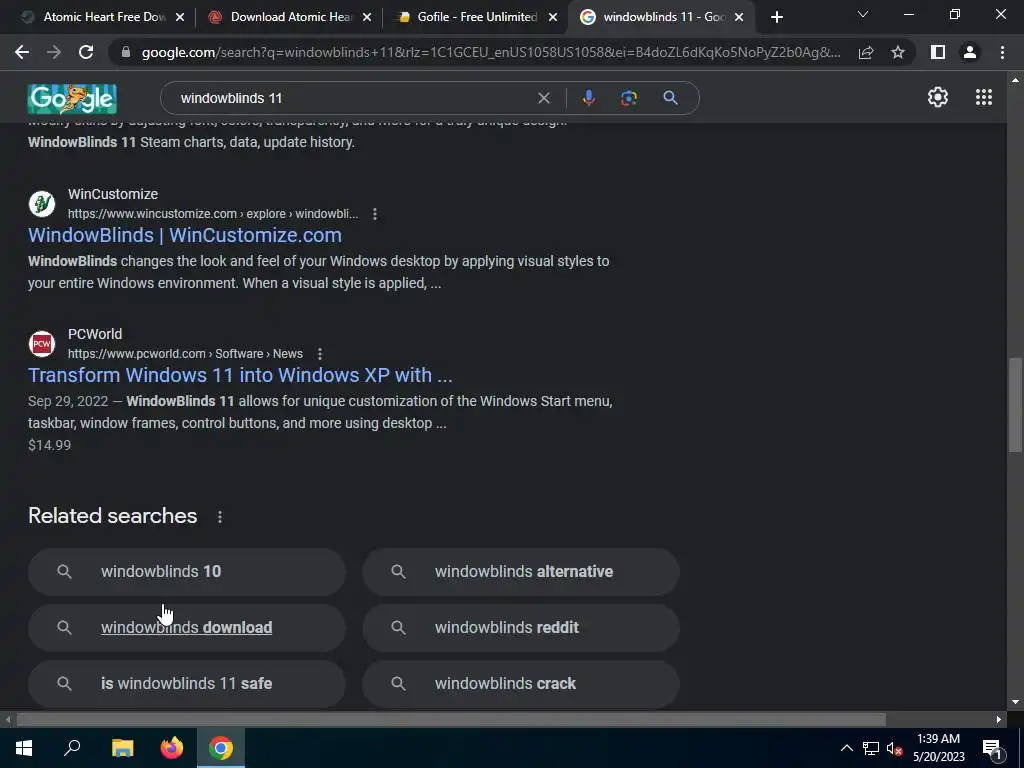
Task: Open the Chrome profile menu
Action: coord(970,52)
